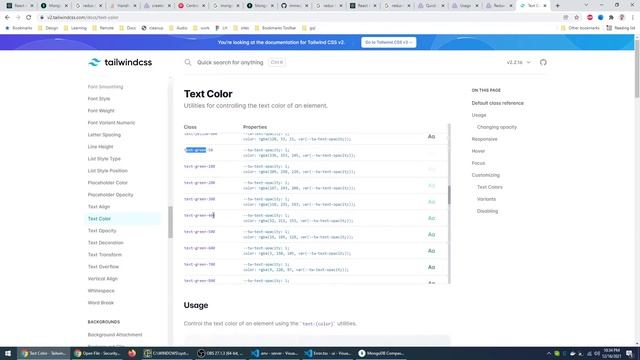
Task: Jump to Customizing section link
Action: pyautogui.click(x=485, y=175)
